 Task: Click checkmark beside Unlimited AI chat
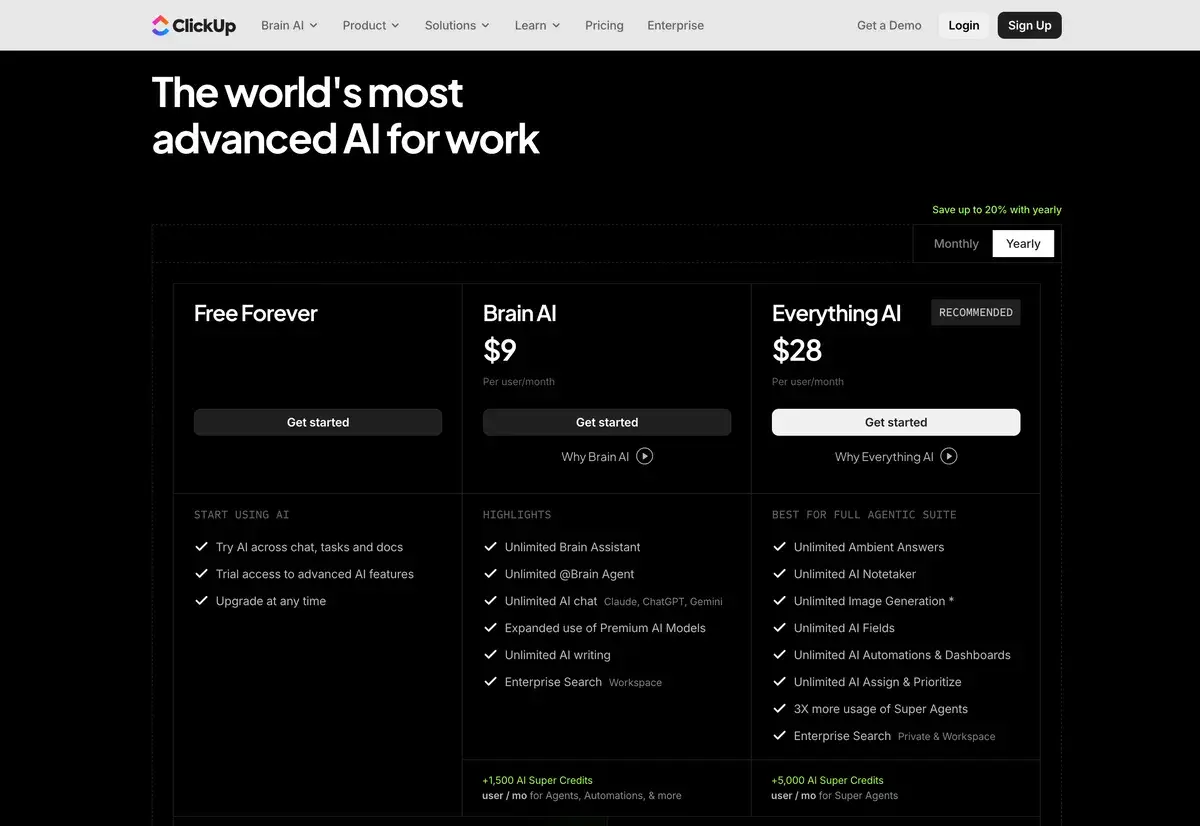tap(490, 601)
